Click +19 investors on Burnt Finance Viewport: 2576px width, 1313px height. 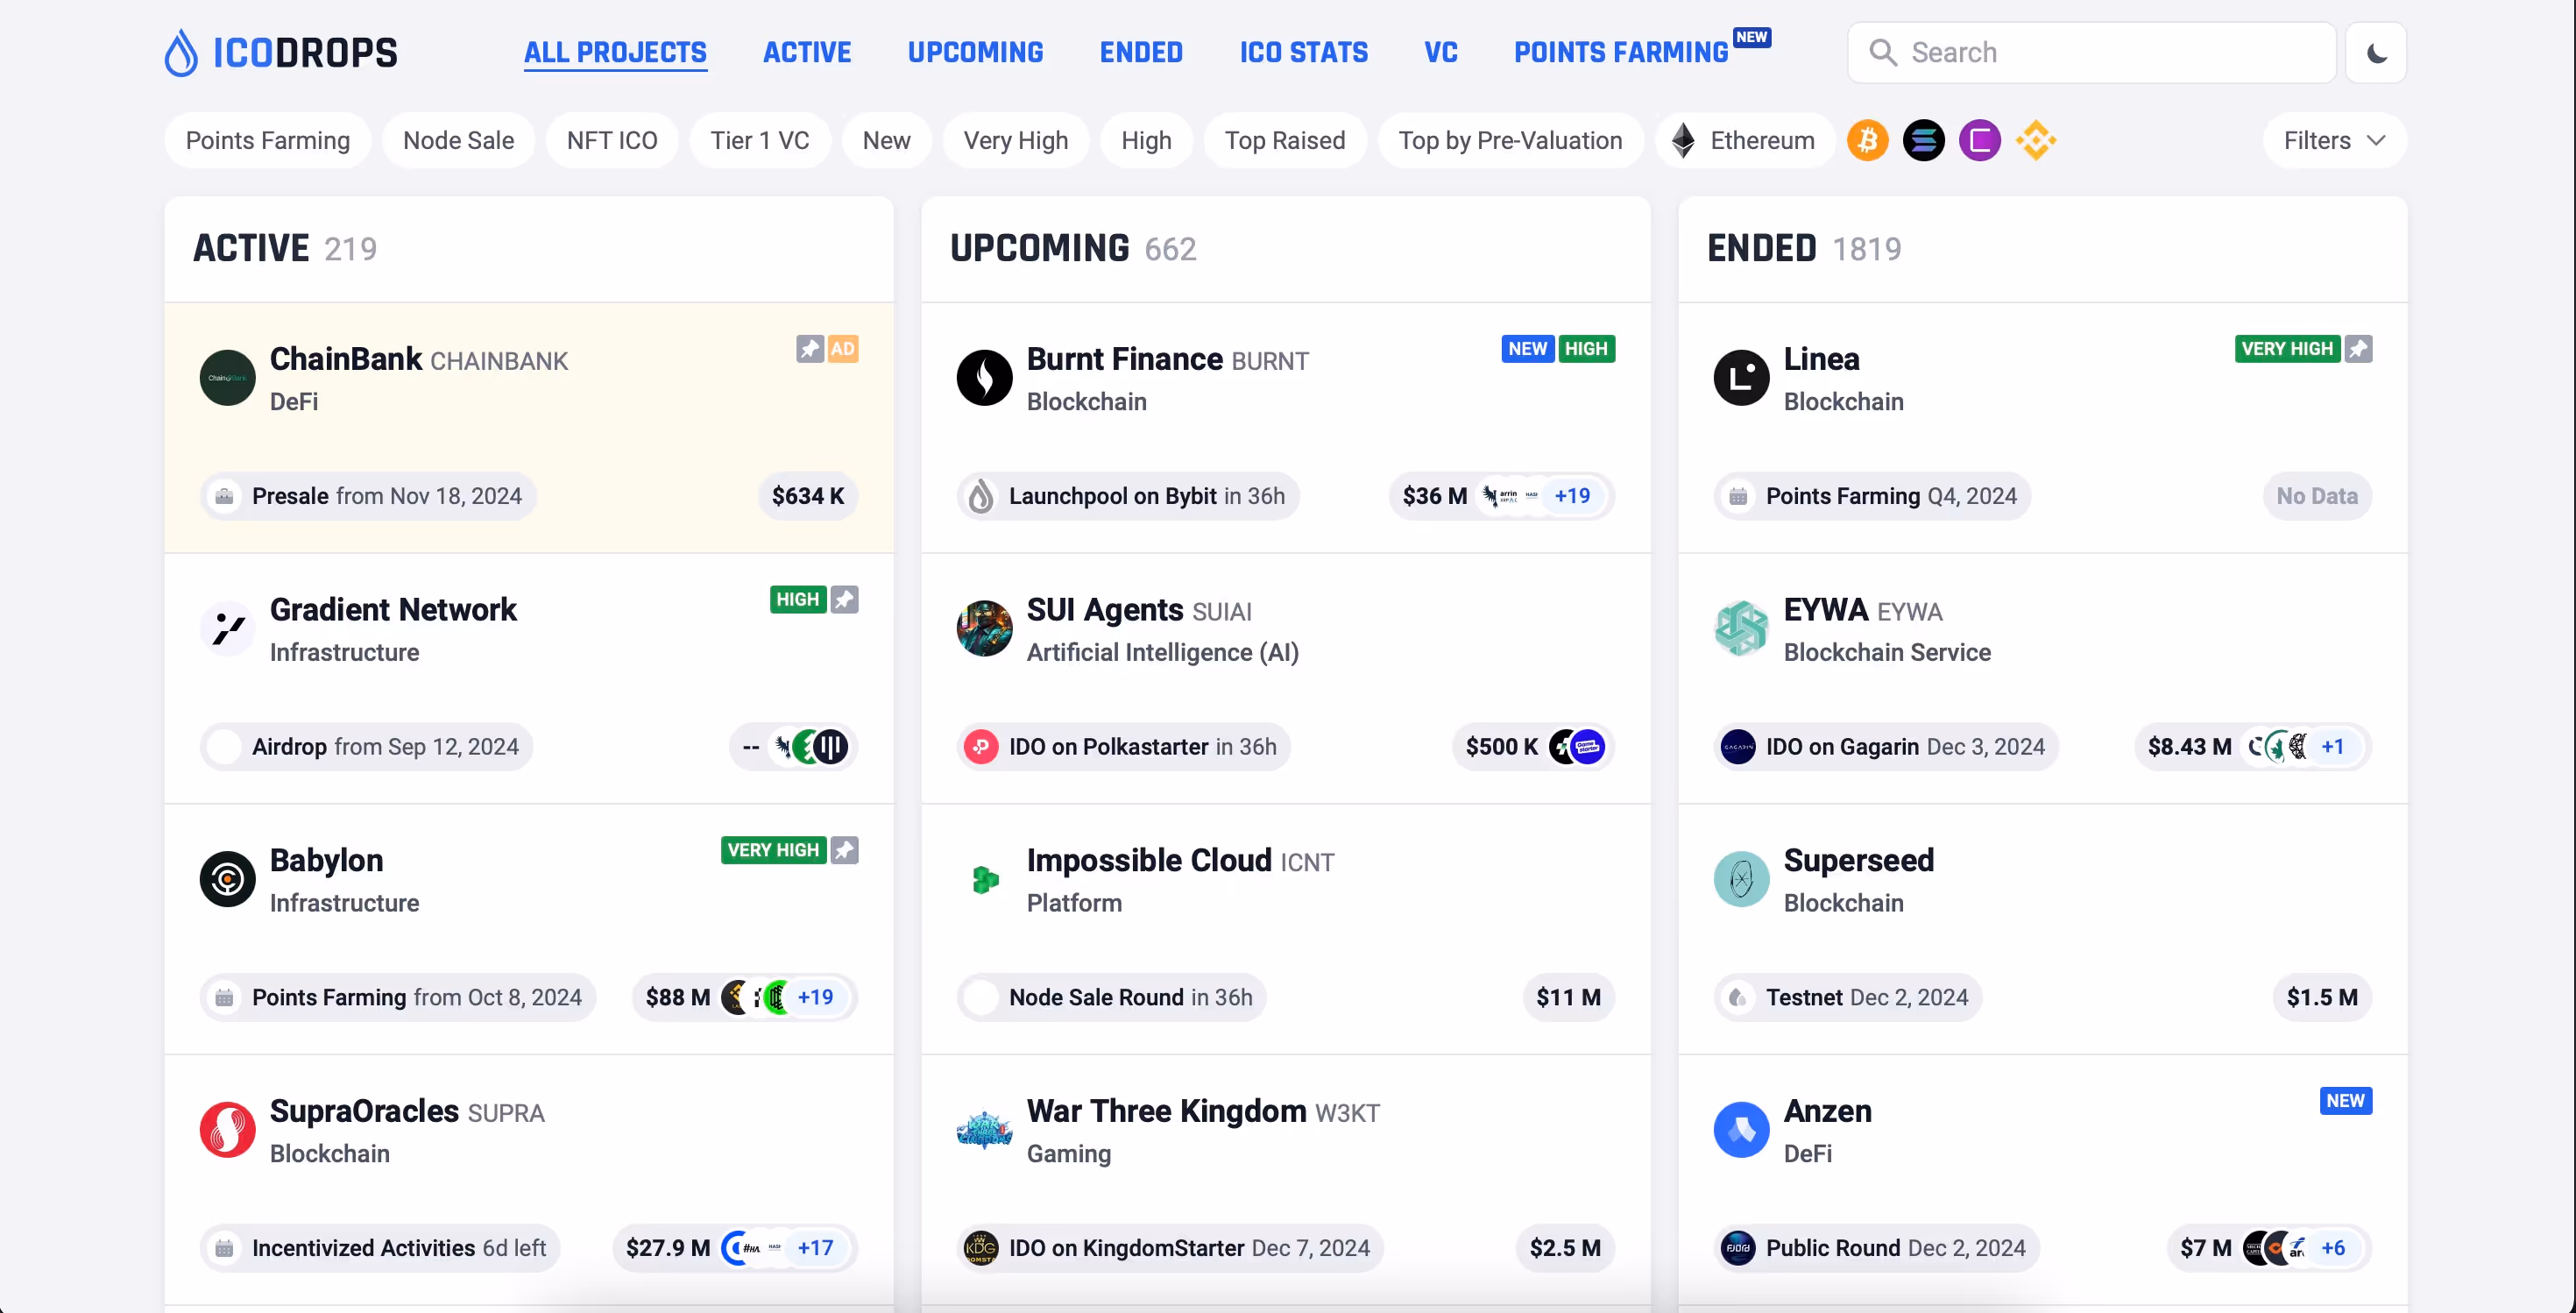[1572, 496]
